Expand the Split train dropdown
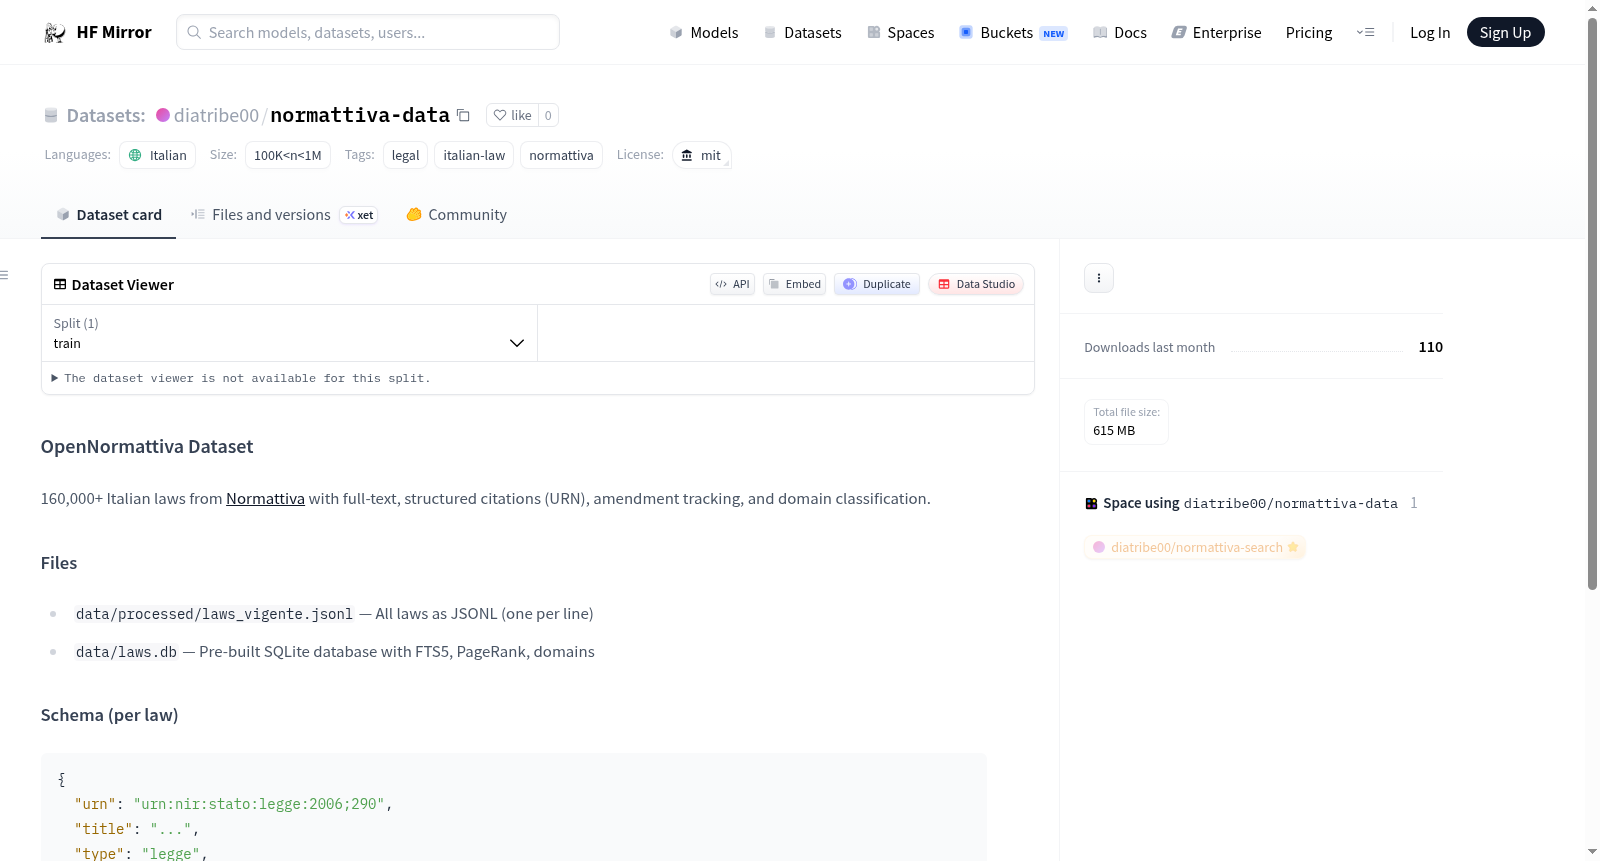1600x861 pixels. [x=289, y=333]
